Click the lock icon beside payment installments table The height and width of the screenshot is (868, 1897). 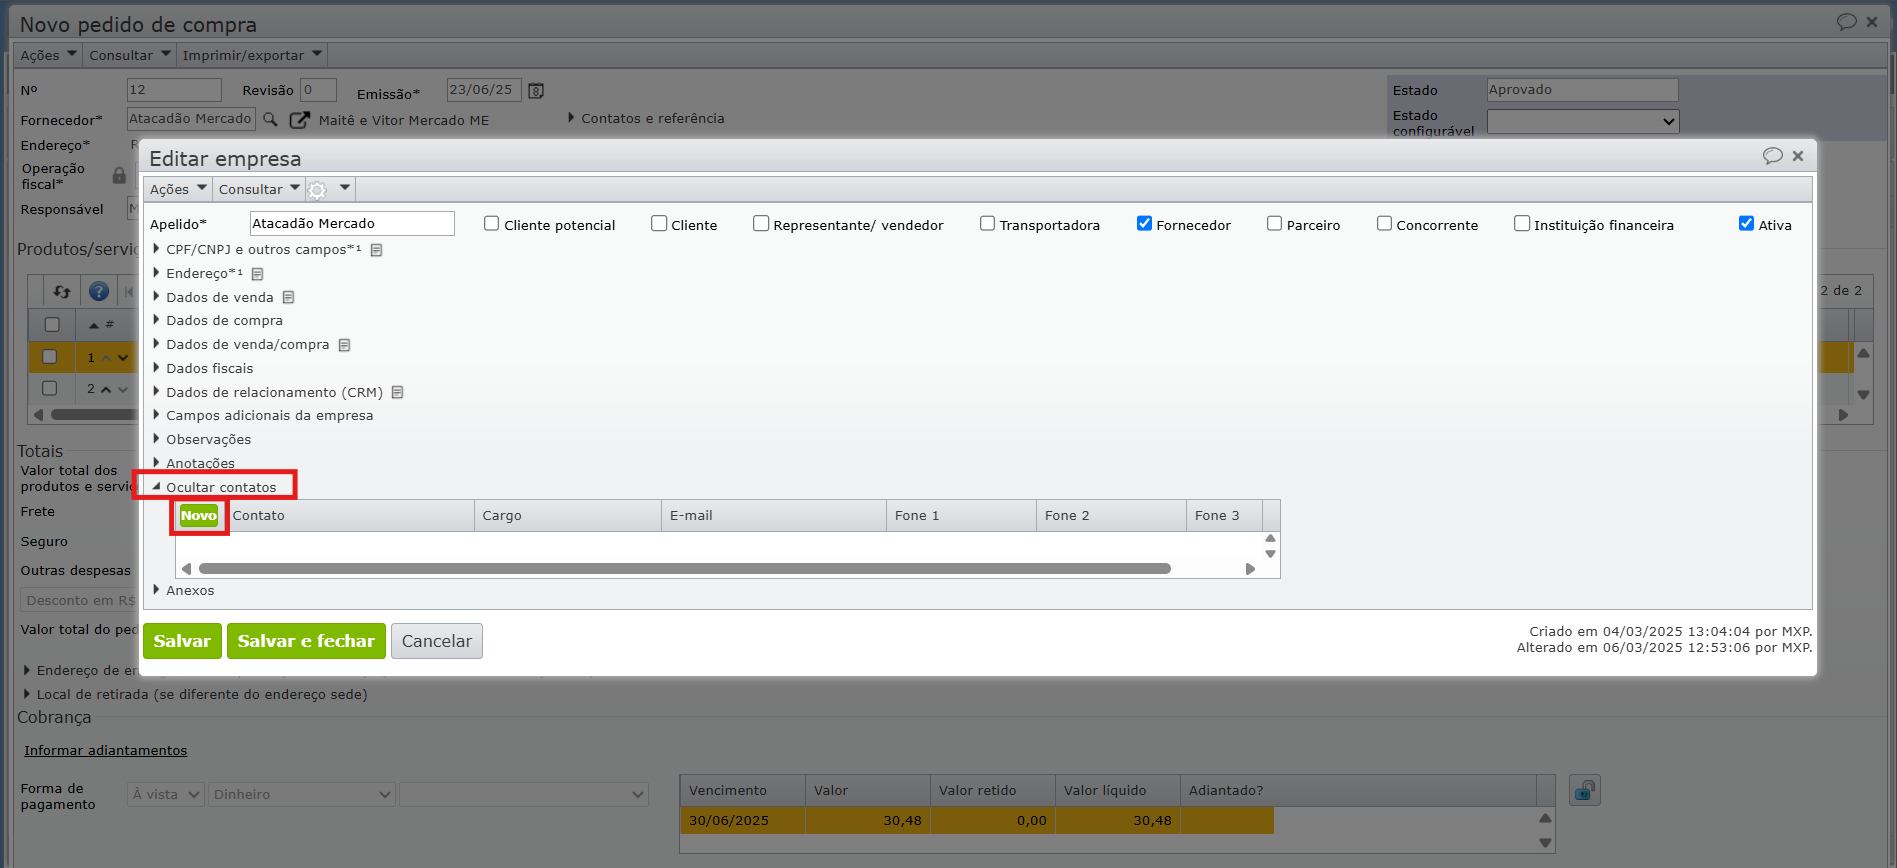[x=1584, y=791]
